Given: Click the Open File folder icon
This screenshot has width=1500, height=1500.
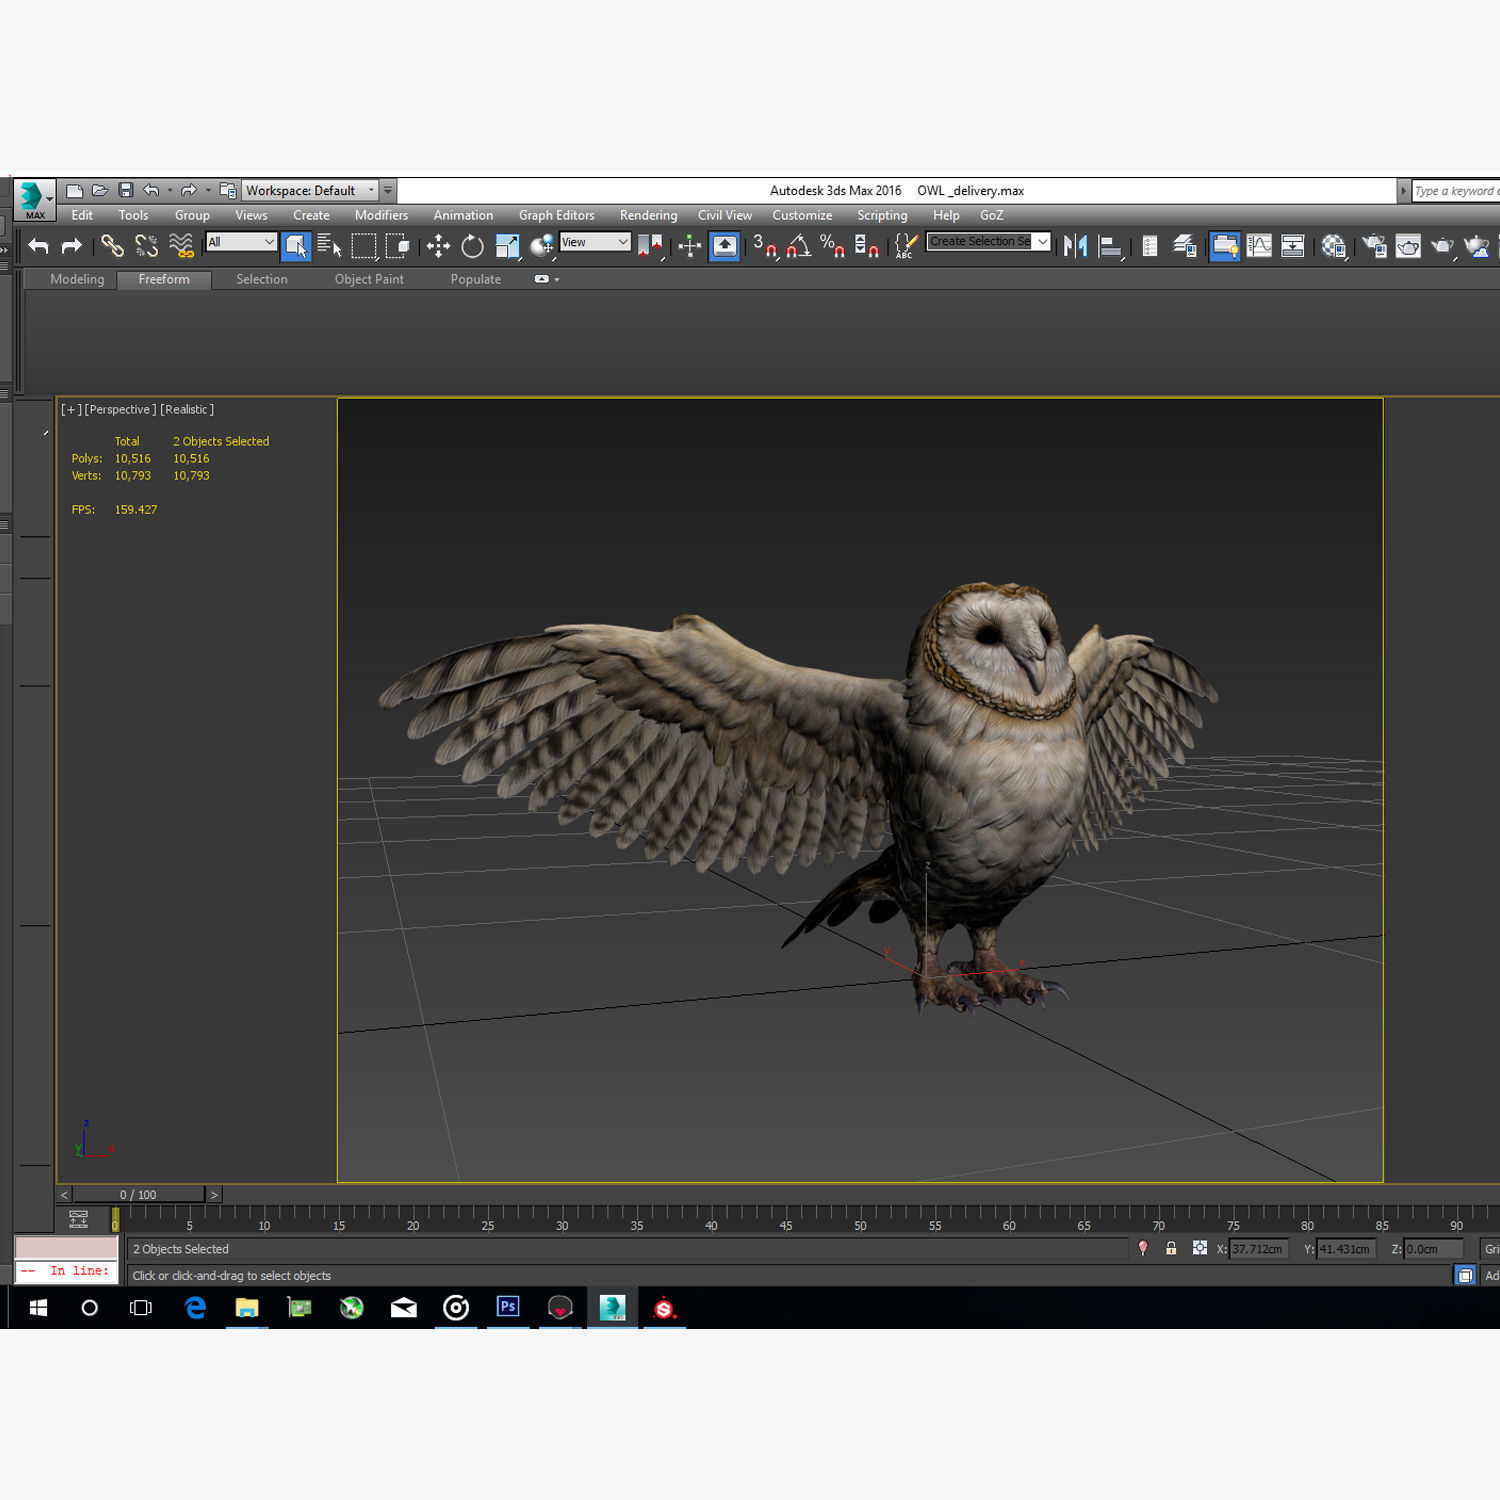Looking at the screenshot, I should (100, 190).
